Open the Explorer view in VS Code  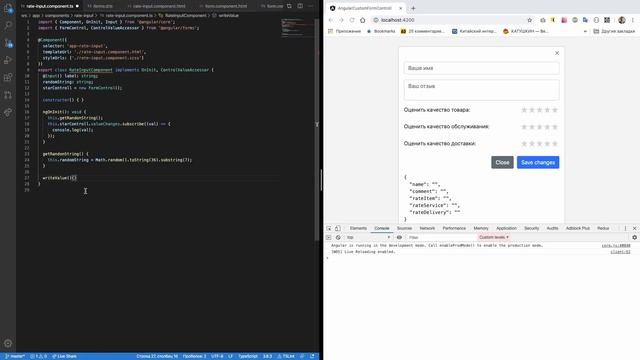[x=8, y=8]
